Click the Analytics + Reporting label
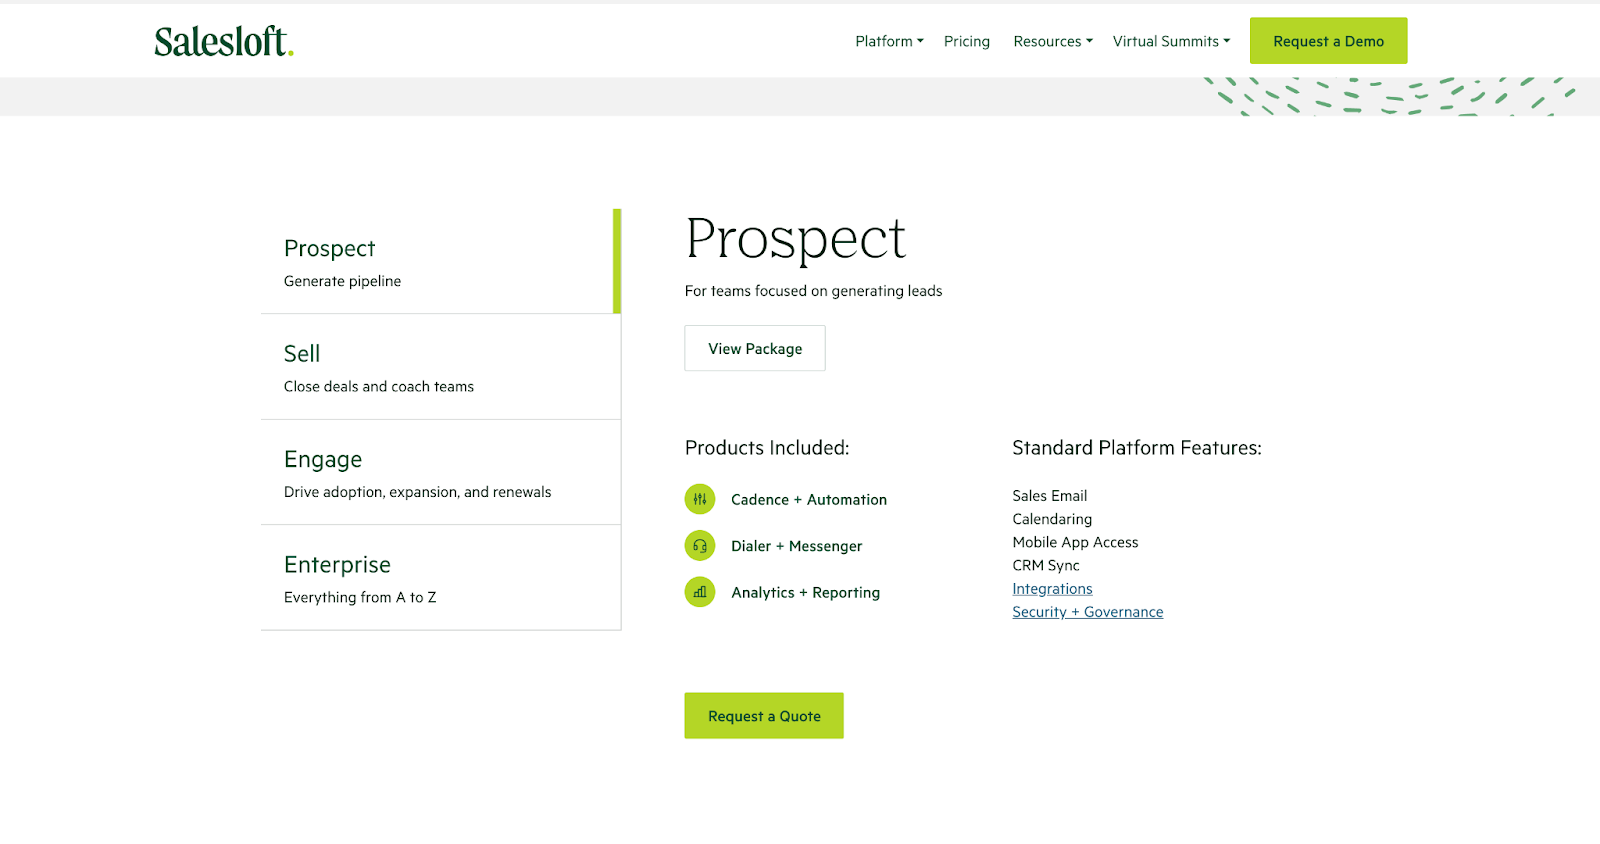 805,593
